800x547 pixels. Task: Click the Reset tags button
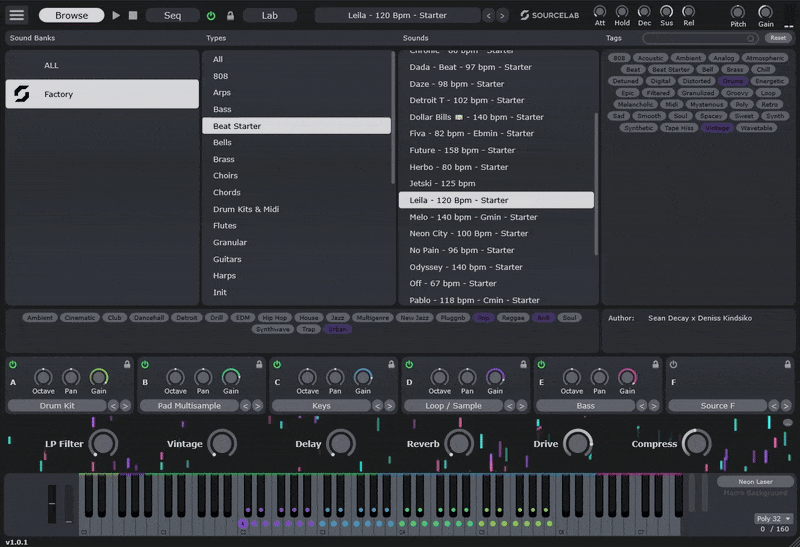tap(777, 38)
